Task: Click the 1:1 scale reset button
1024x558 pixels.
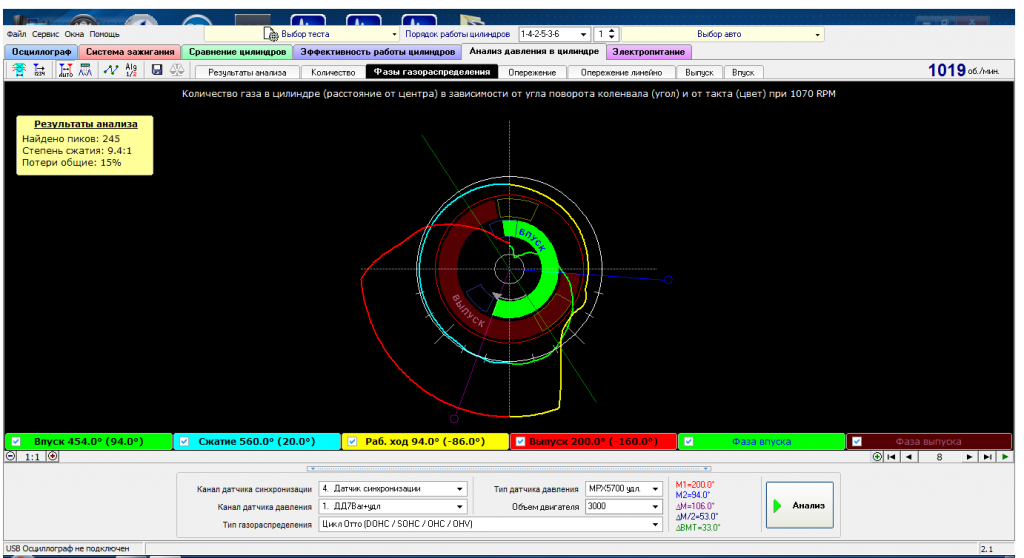Action: pyautogui.click(x=32, y=457)
